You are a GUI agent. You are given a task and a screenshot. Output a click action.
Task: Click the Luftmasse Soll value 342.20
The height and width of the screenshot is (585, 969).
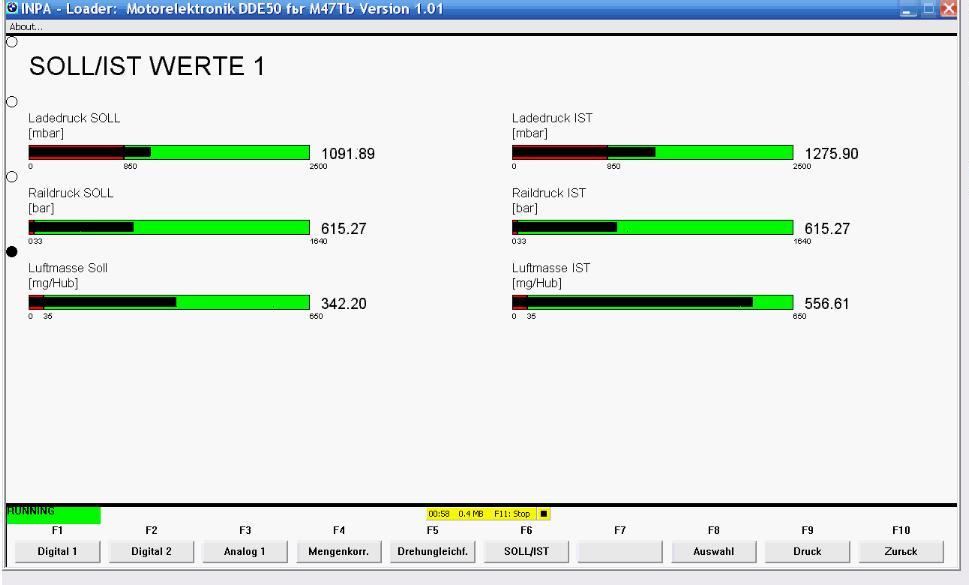[x=344, y=304]
